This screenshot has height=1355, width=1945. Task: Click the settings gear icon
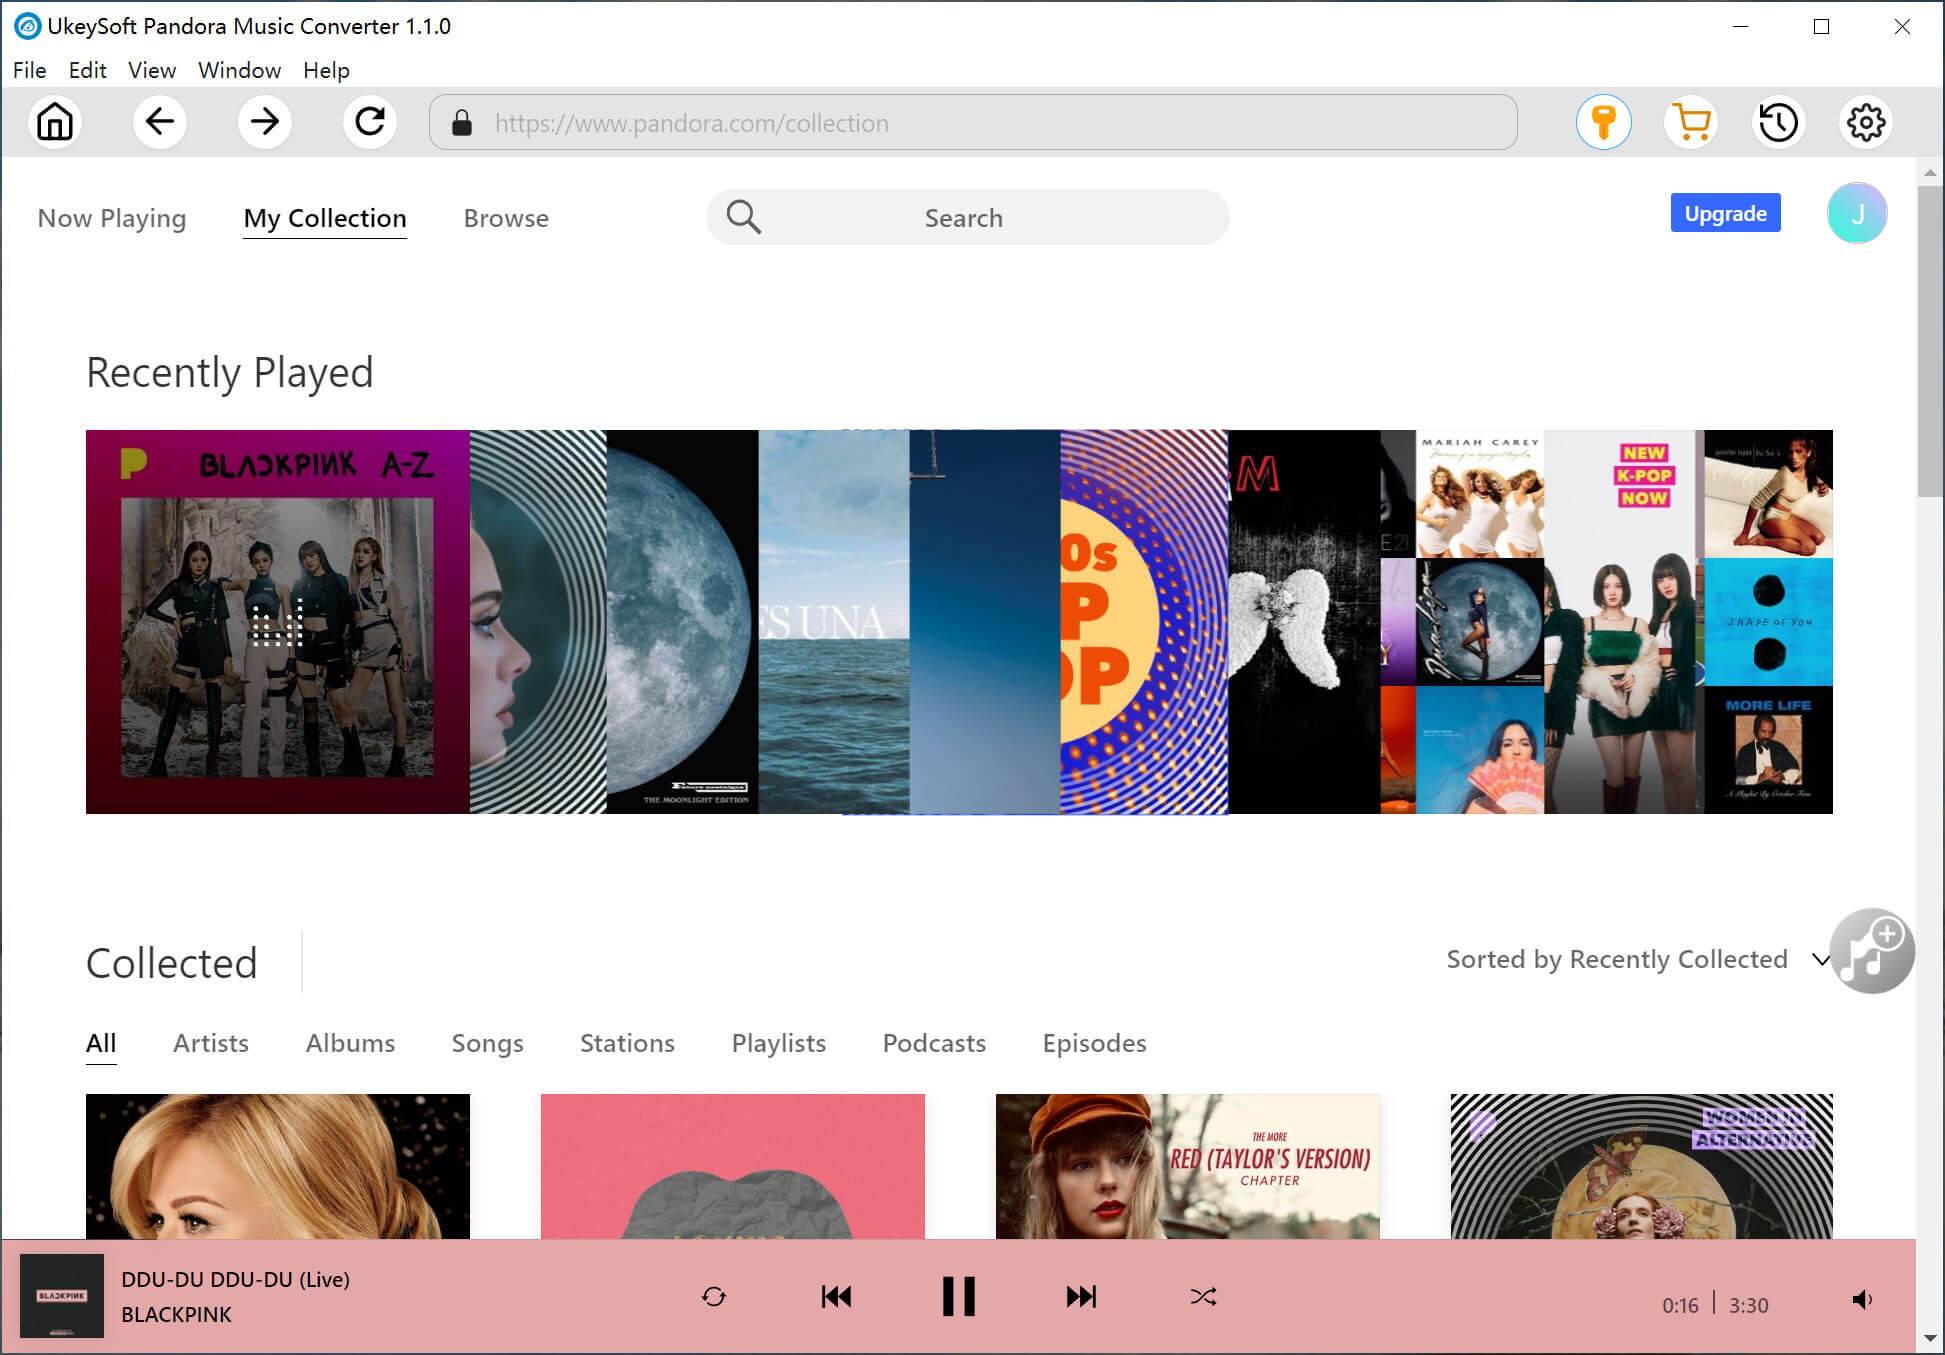coord(1864,121)
